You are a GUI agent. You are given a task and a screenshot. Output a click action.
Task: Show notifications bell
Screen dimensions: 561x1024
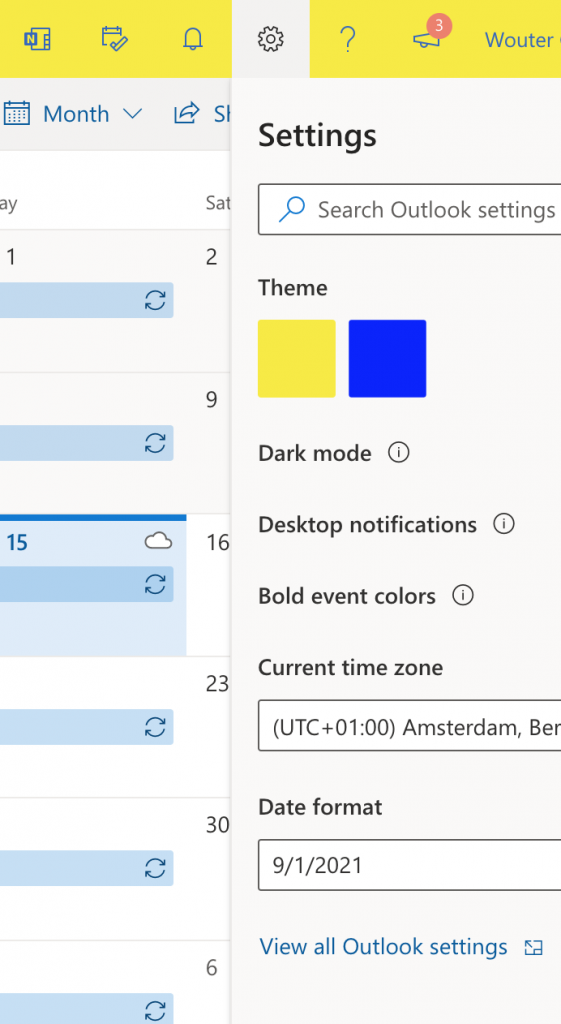point(193,39)
